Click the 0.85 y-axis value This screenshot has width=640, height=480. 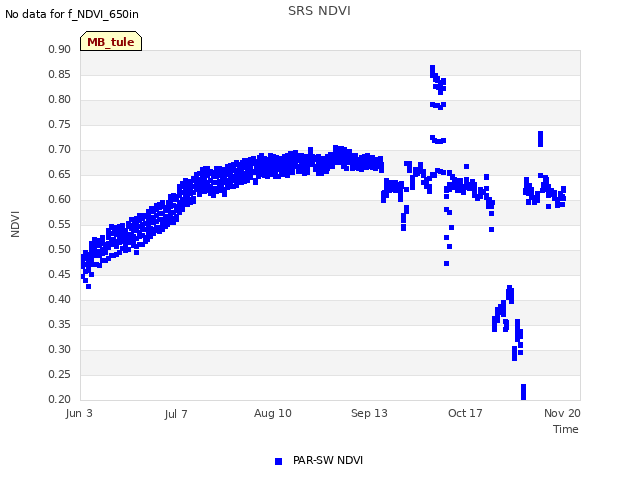[x=60, y=74]
